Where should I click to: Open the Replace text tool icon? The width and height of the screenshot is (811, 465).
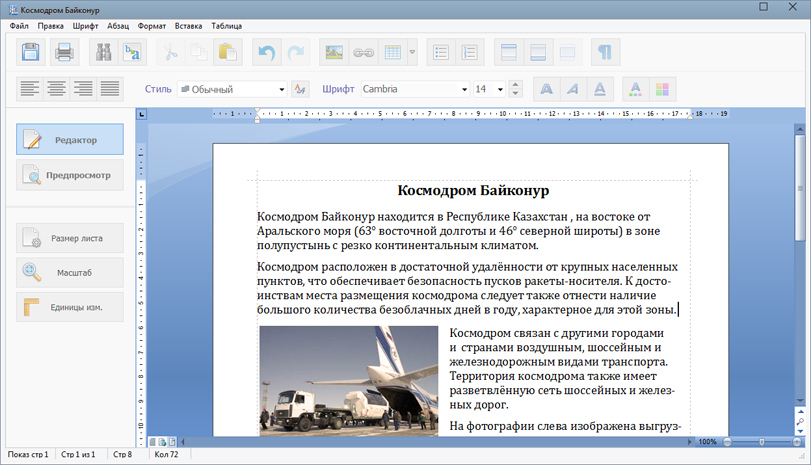[x=132, y=52]
